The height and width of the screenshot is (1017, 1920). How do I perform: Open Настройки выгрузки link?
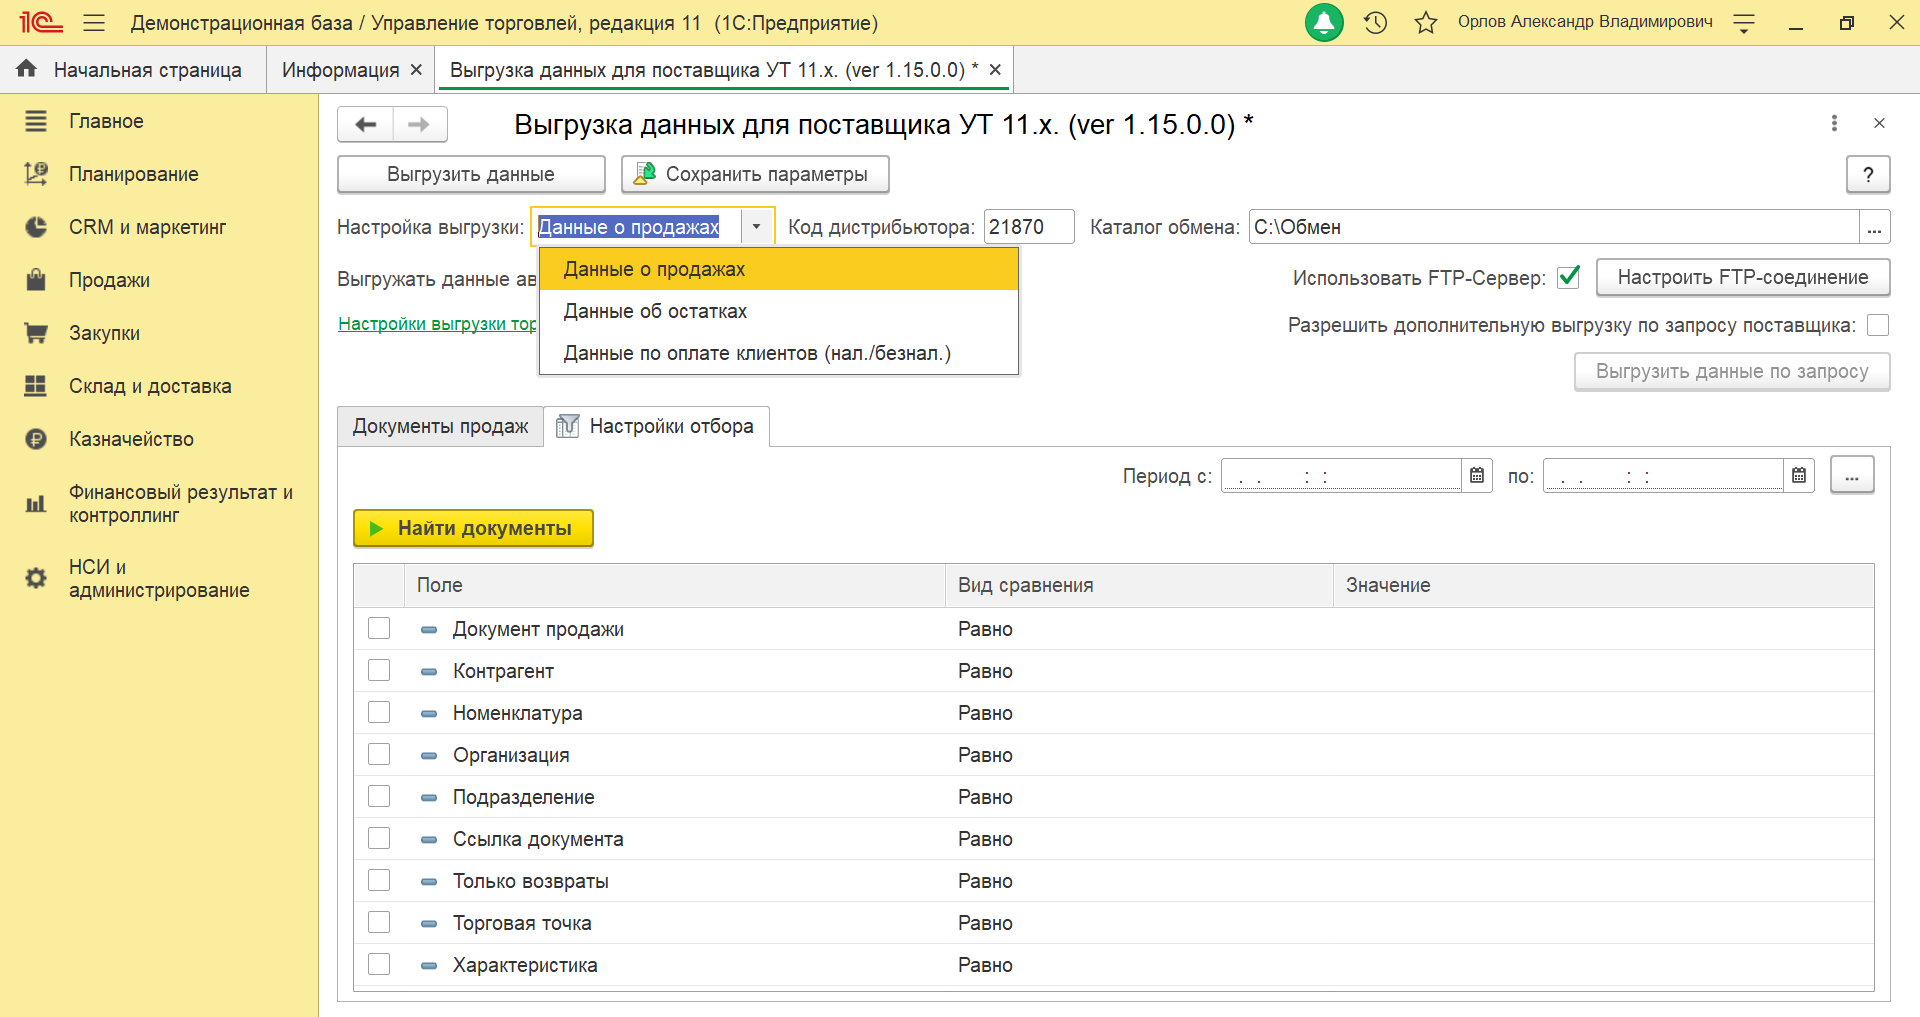click(x=437, y=324)
